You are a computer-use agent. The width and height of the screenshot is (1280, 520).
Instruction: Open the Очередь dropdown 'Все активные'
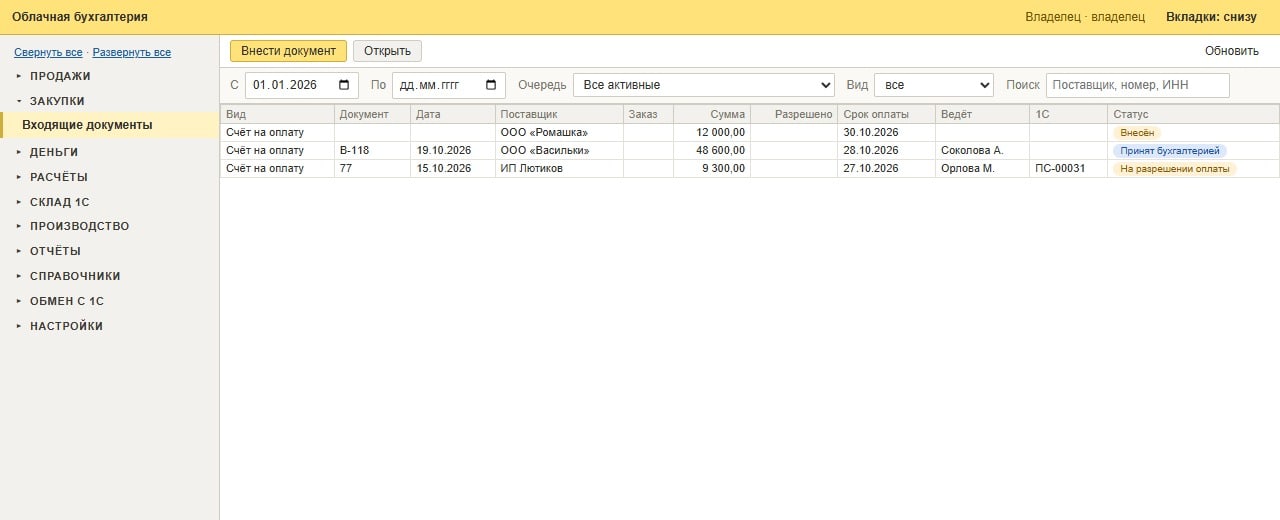tap(704, 85)
